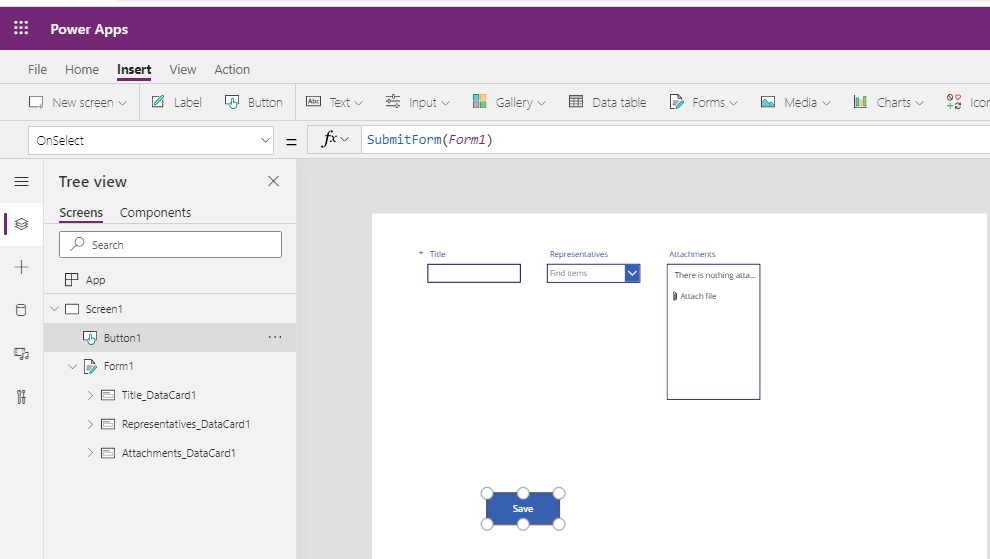Image resolution: width=990 pixels, height=559 pixels.
Task: Close the Tree view panel
Action: click(273, 181)
